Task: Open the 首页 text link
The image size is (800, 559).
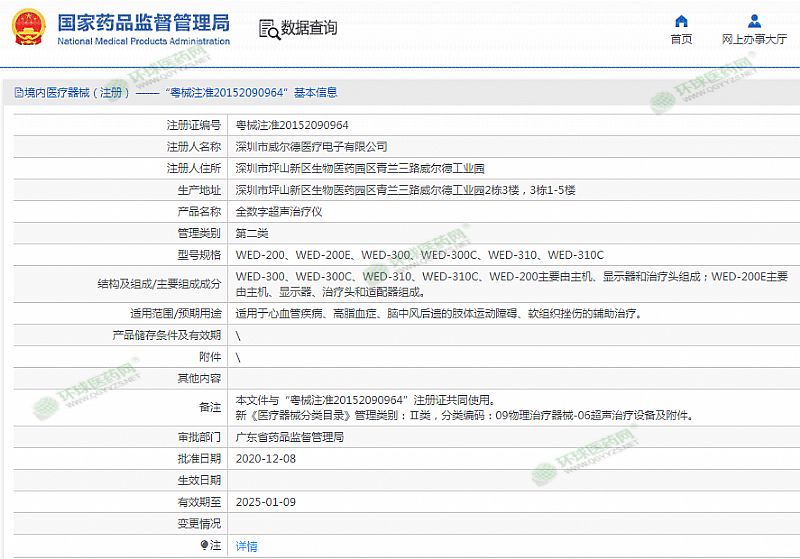Action: pos(681,40)
